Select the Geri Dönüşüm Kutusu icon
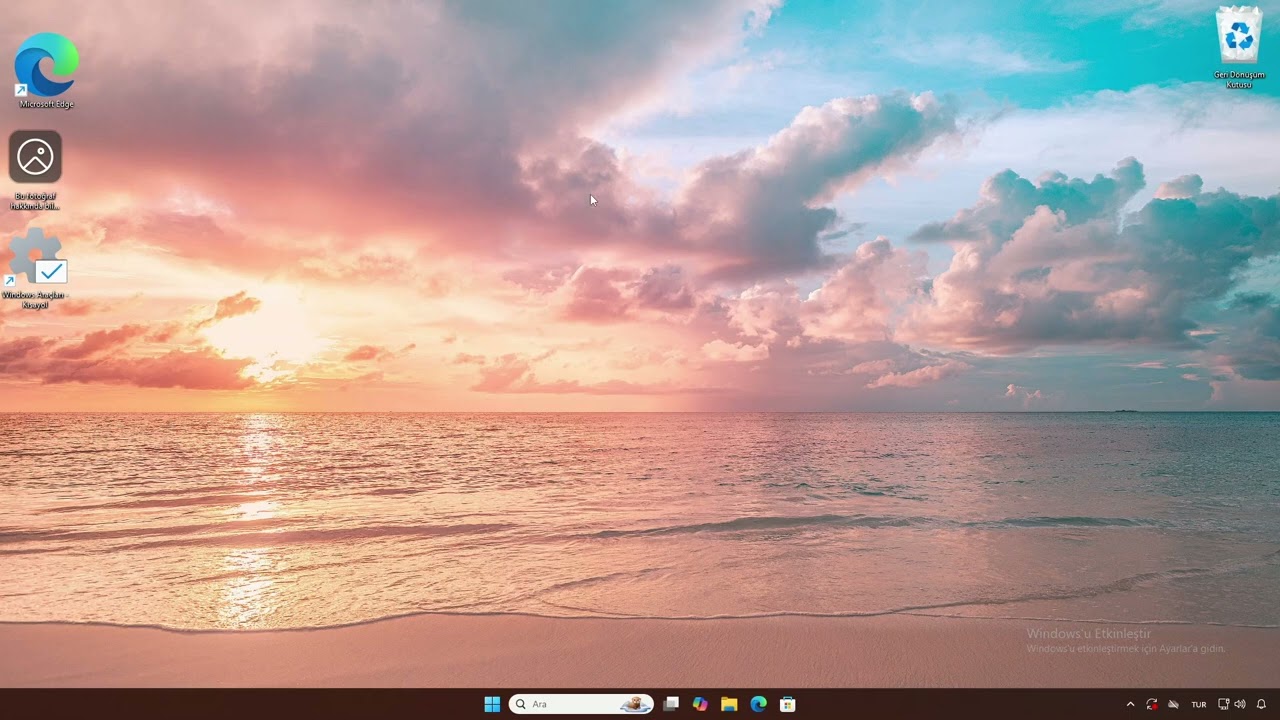Screen dimensions: 1280x720 [x=1239, y=47]
